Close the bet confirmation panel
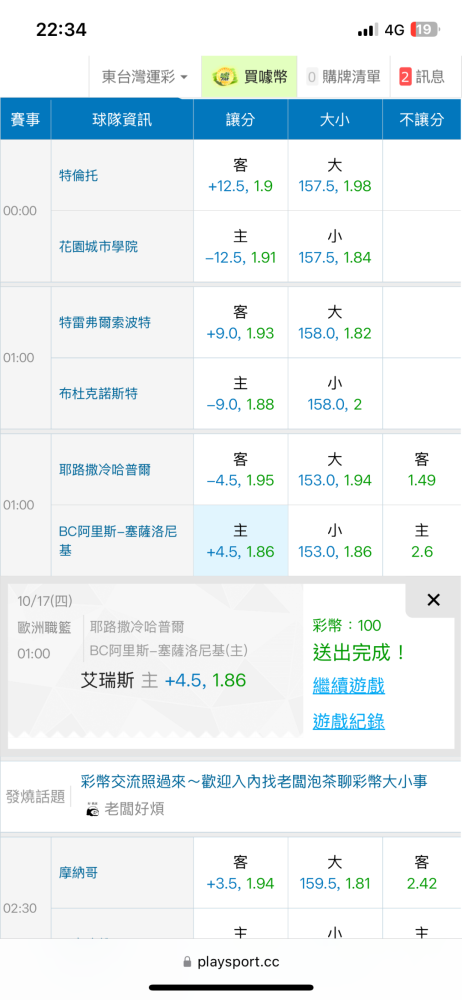Screen dimensions: 462x1000 point(433,600)
